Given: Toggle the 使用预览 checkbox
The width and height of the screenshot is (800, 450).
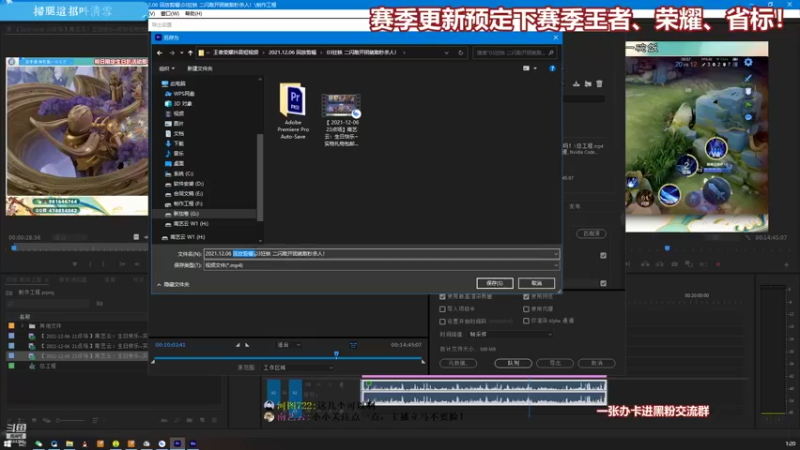Looking at the screenshot, I should coord(526,296).
